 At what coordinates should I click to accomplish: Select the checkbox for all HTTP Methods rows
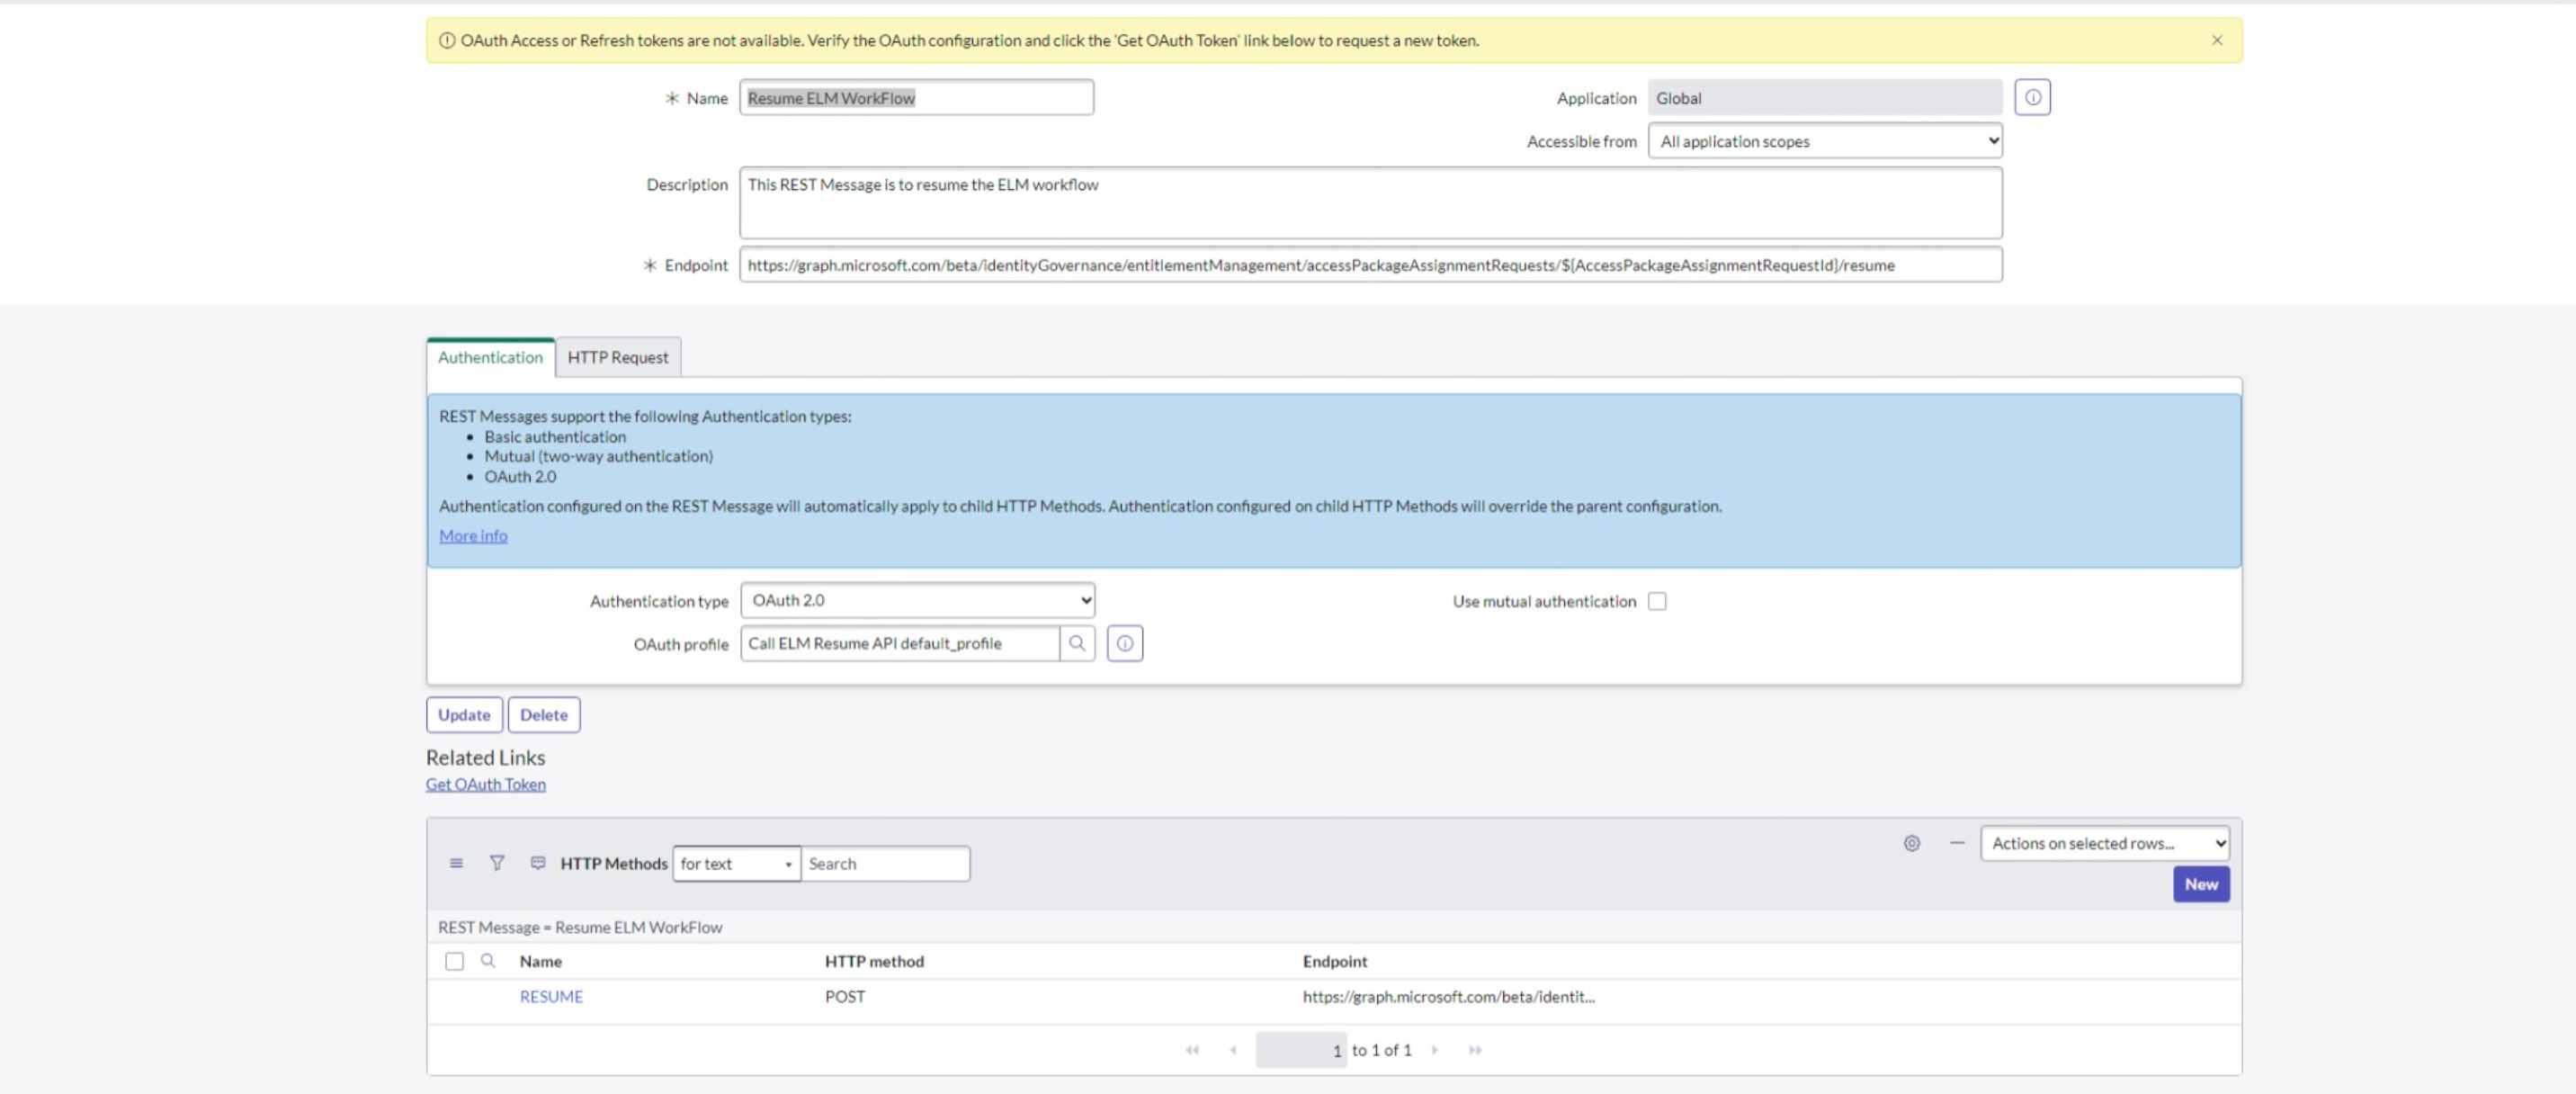point(455,961)
